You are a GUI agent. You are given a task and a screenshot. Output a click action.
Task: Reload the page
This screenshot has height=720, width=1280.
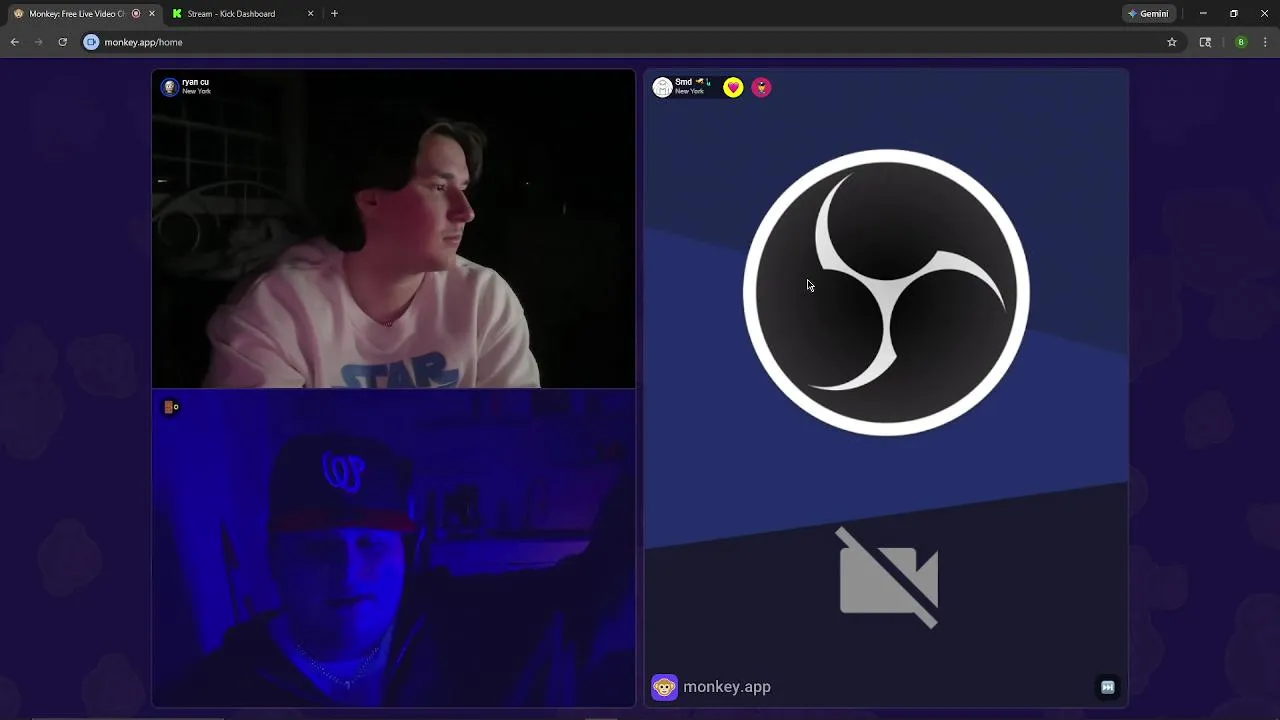point(62,42)
